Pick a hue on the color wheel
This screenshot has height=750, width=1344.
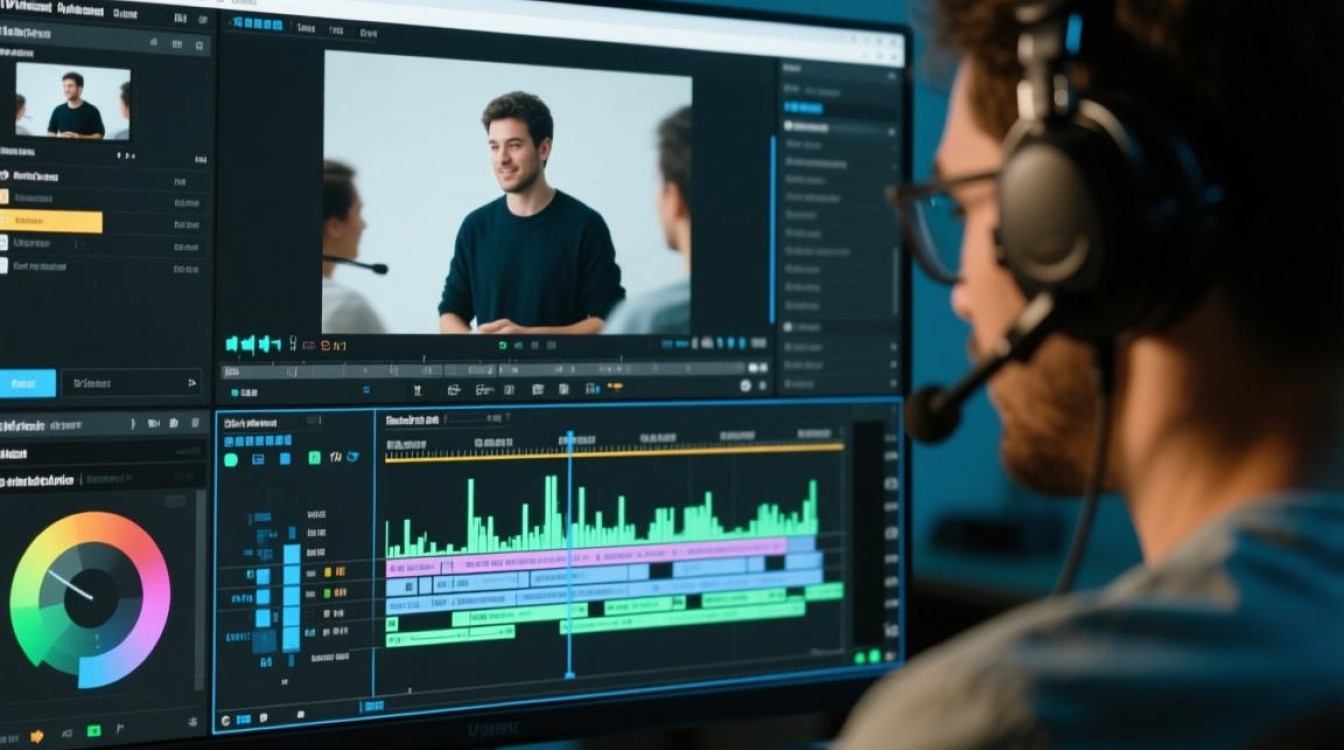(90, 599)
